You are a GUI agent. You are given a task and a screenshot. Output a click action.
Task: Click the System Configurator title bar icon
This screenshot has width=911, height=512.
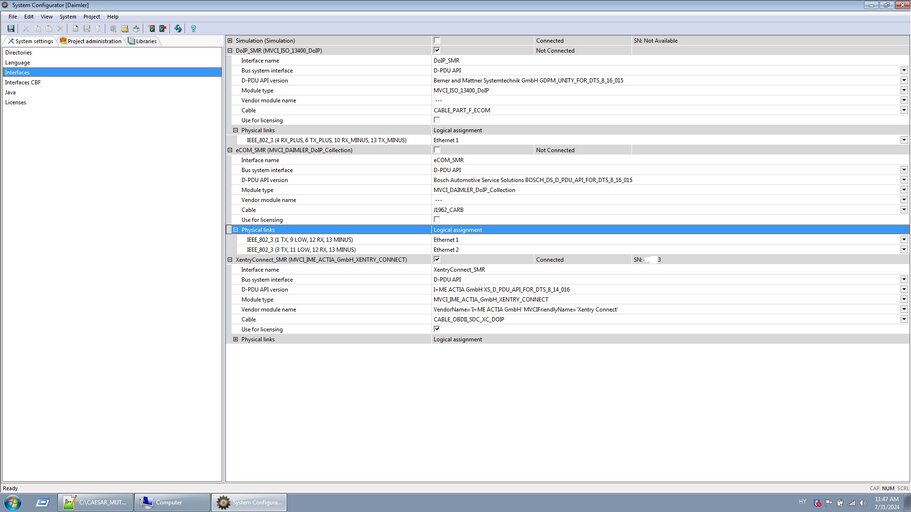5,5
